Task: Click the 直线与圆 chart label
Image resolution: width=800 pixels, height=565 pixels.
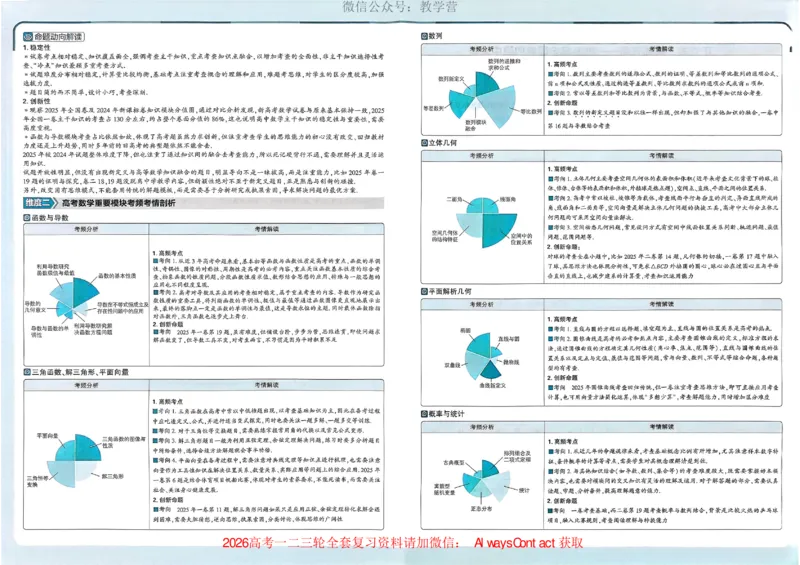Action: [x=509, y=339]
